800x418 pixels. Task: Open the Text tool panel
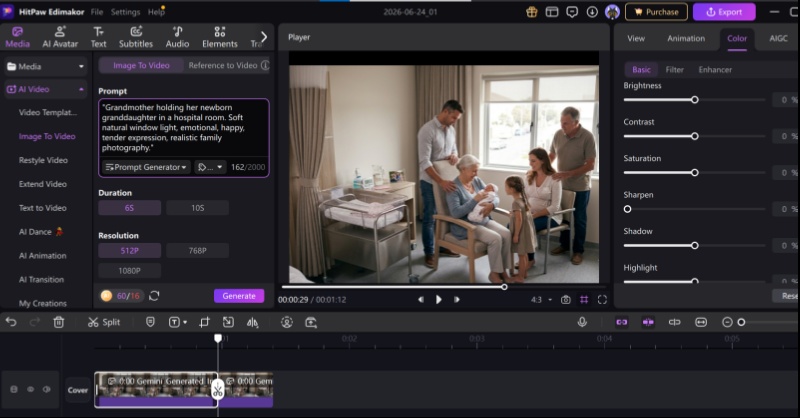click(98, 37)
